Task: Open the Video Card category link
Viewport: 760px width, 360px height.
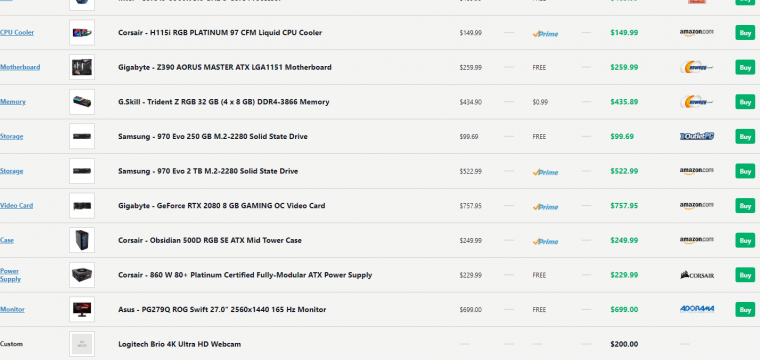Action: coord(16,205)
